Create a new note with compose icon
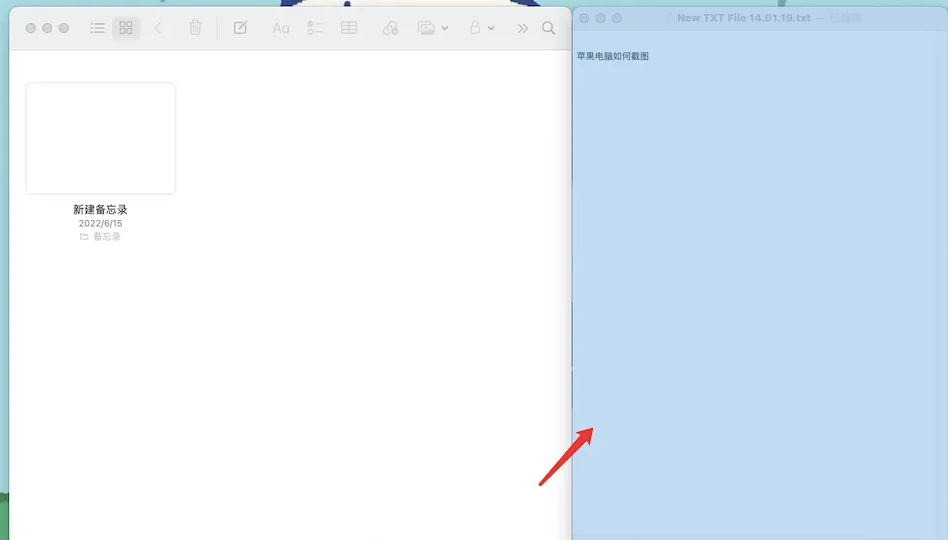The image size is (948, 540). coord(240,28)
